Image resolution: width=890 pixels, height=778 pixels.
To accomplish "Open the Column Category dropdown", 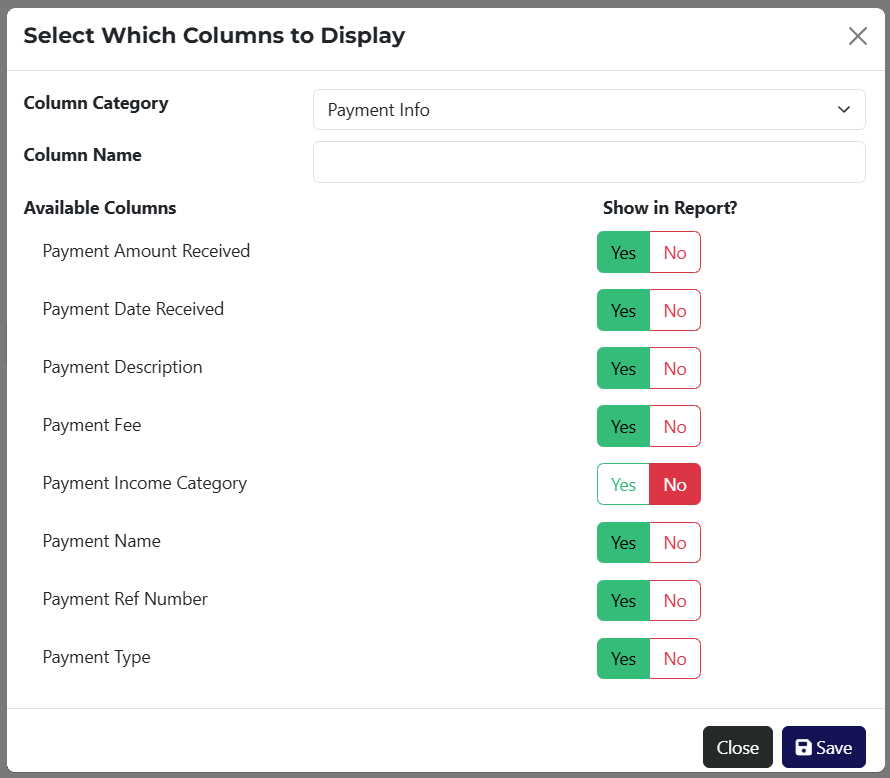I will [x=589, y=110].
